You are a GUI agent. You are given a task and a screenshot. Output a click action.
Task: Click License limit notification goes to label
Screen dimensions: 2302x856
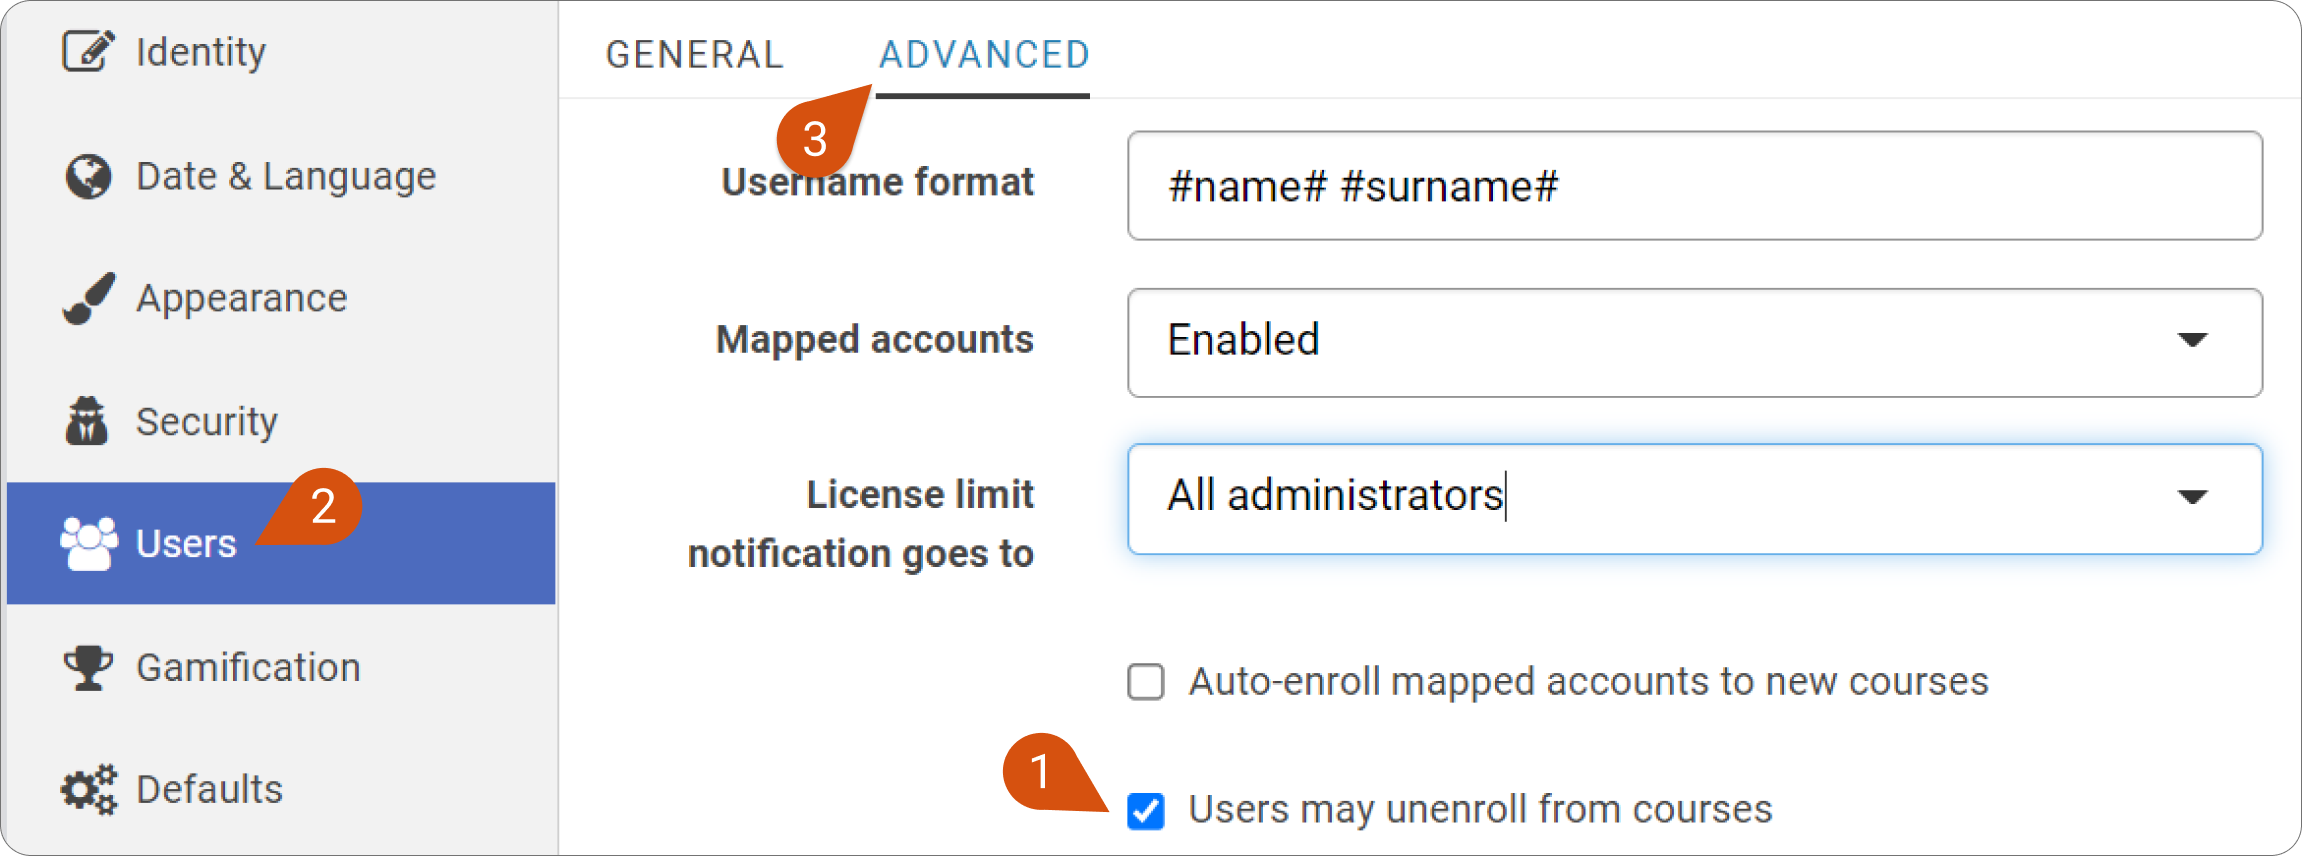tap(861, 523)
